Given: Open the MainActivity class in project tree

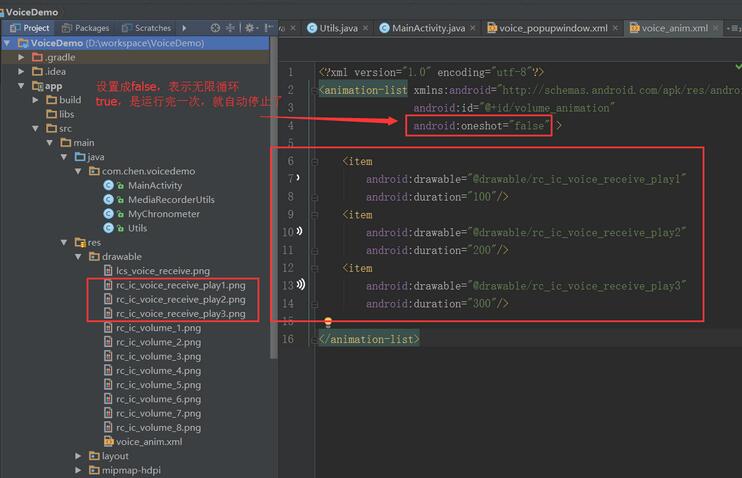Looking at the screenshot, I should [155, 185].
